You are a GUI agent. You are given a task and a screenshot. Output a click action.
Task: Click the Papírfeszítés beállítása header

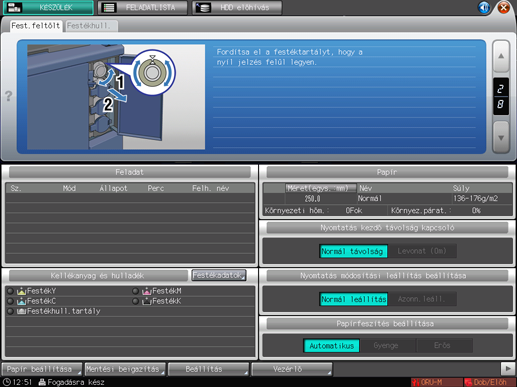click(387, 324)
